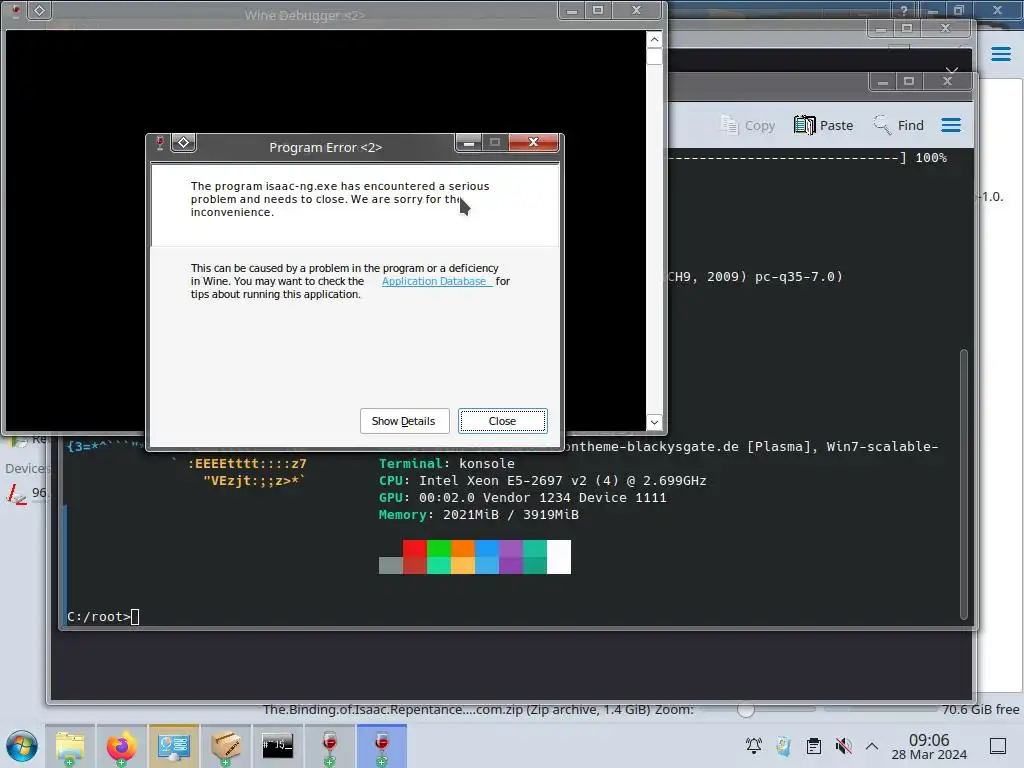
Task: Launch Firefox from the taskbar
Action: [x=121, y=746]
